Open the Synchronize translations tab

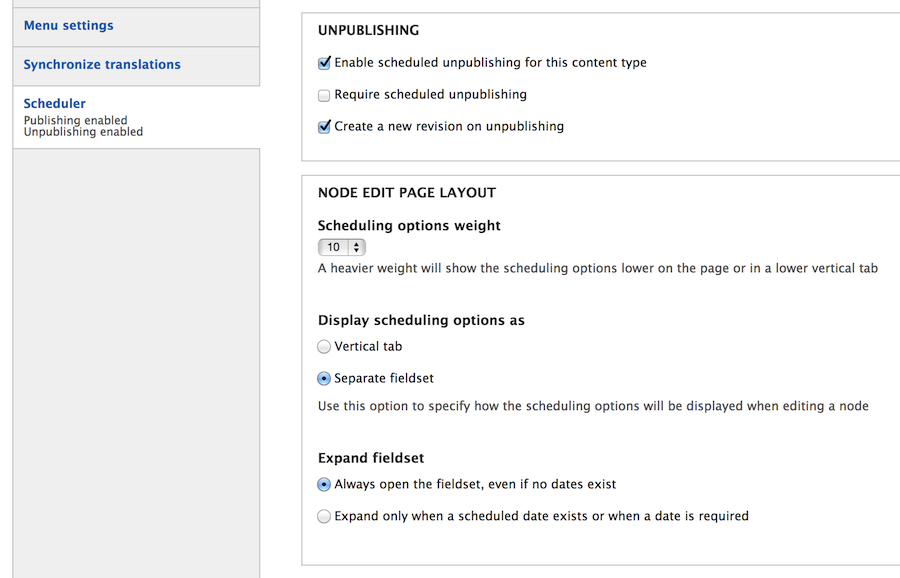coord(102,65)
